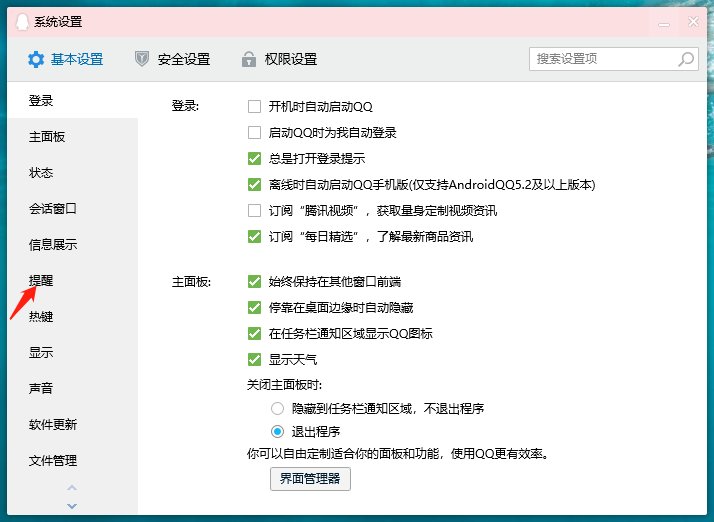
Task: Uncheck 离线时自动启动QQ手机版 option
Action: click(x=254, y=184)
